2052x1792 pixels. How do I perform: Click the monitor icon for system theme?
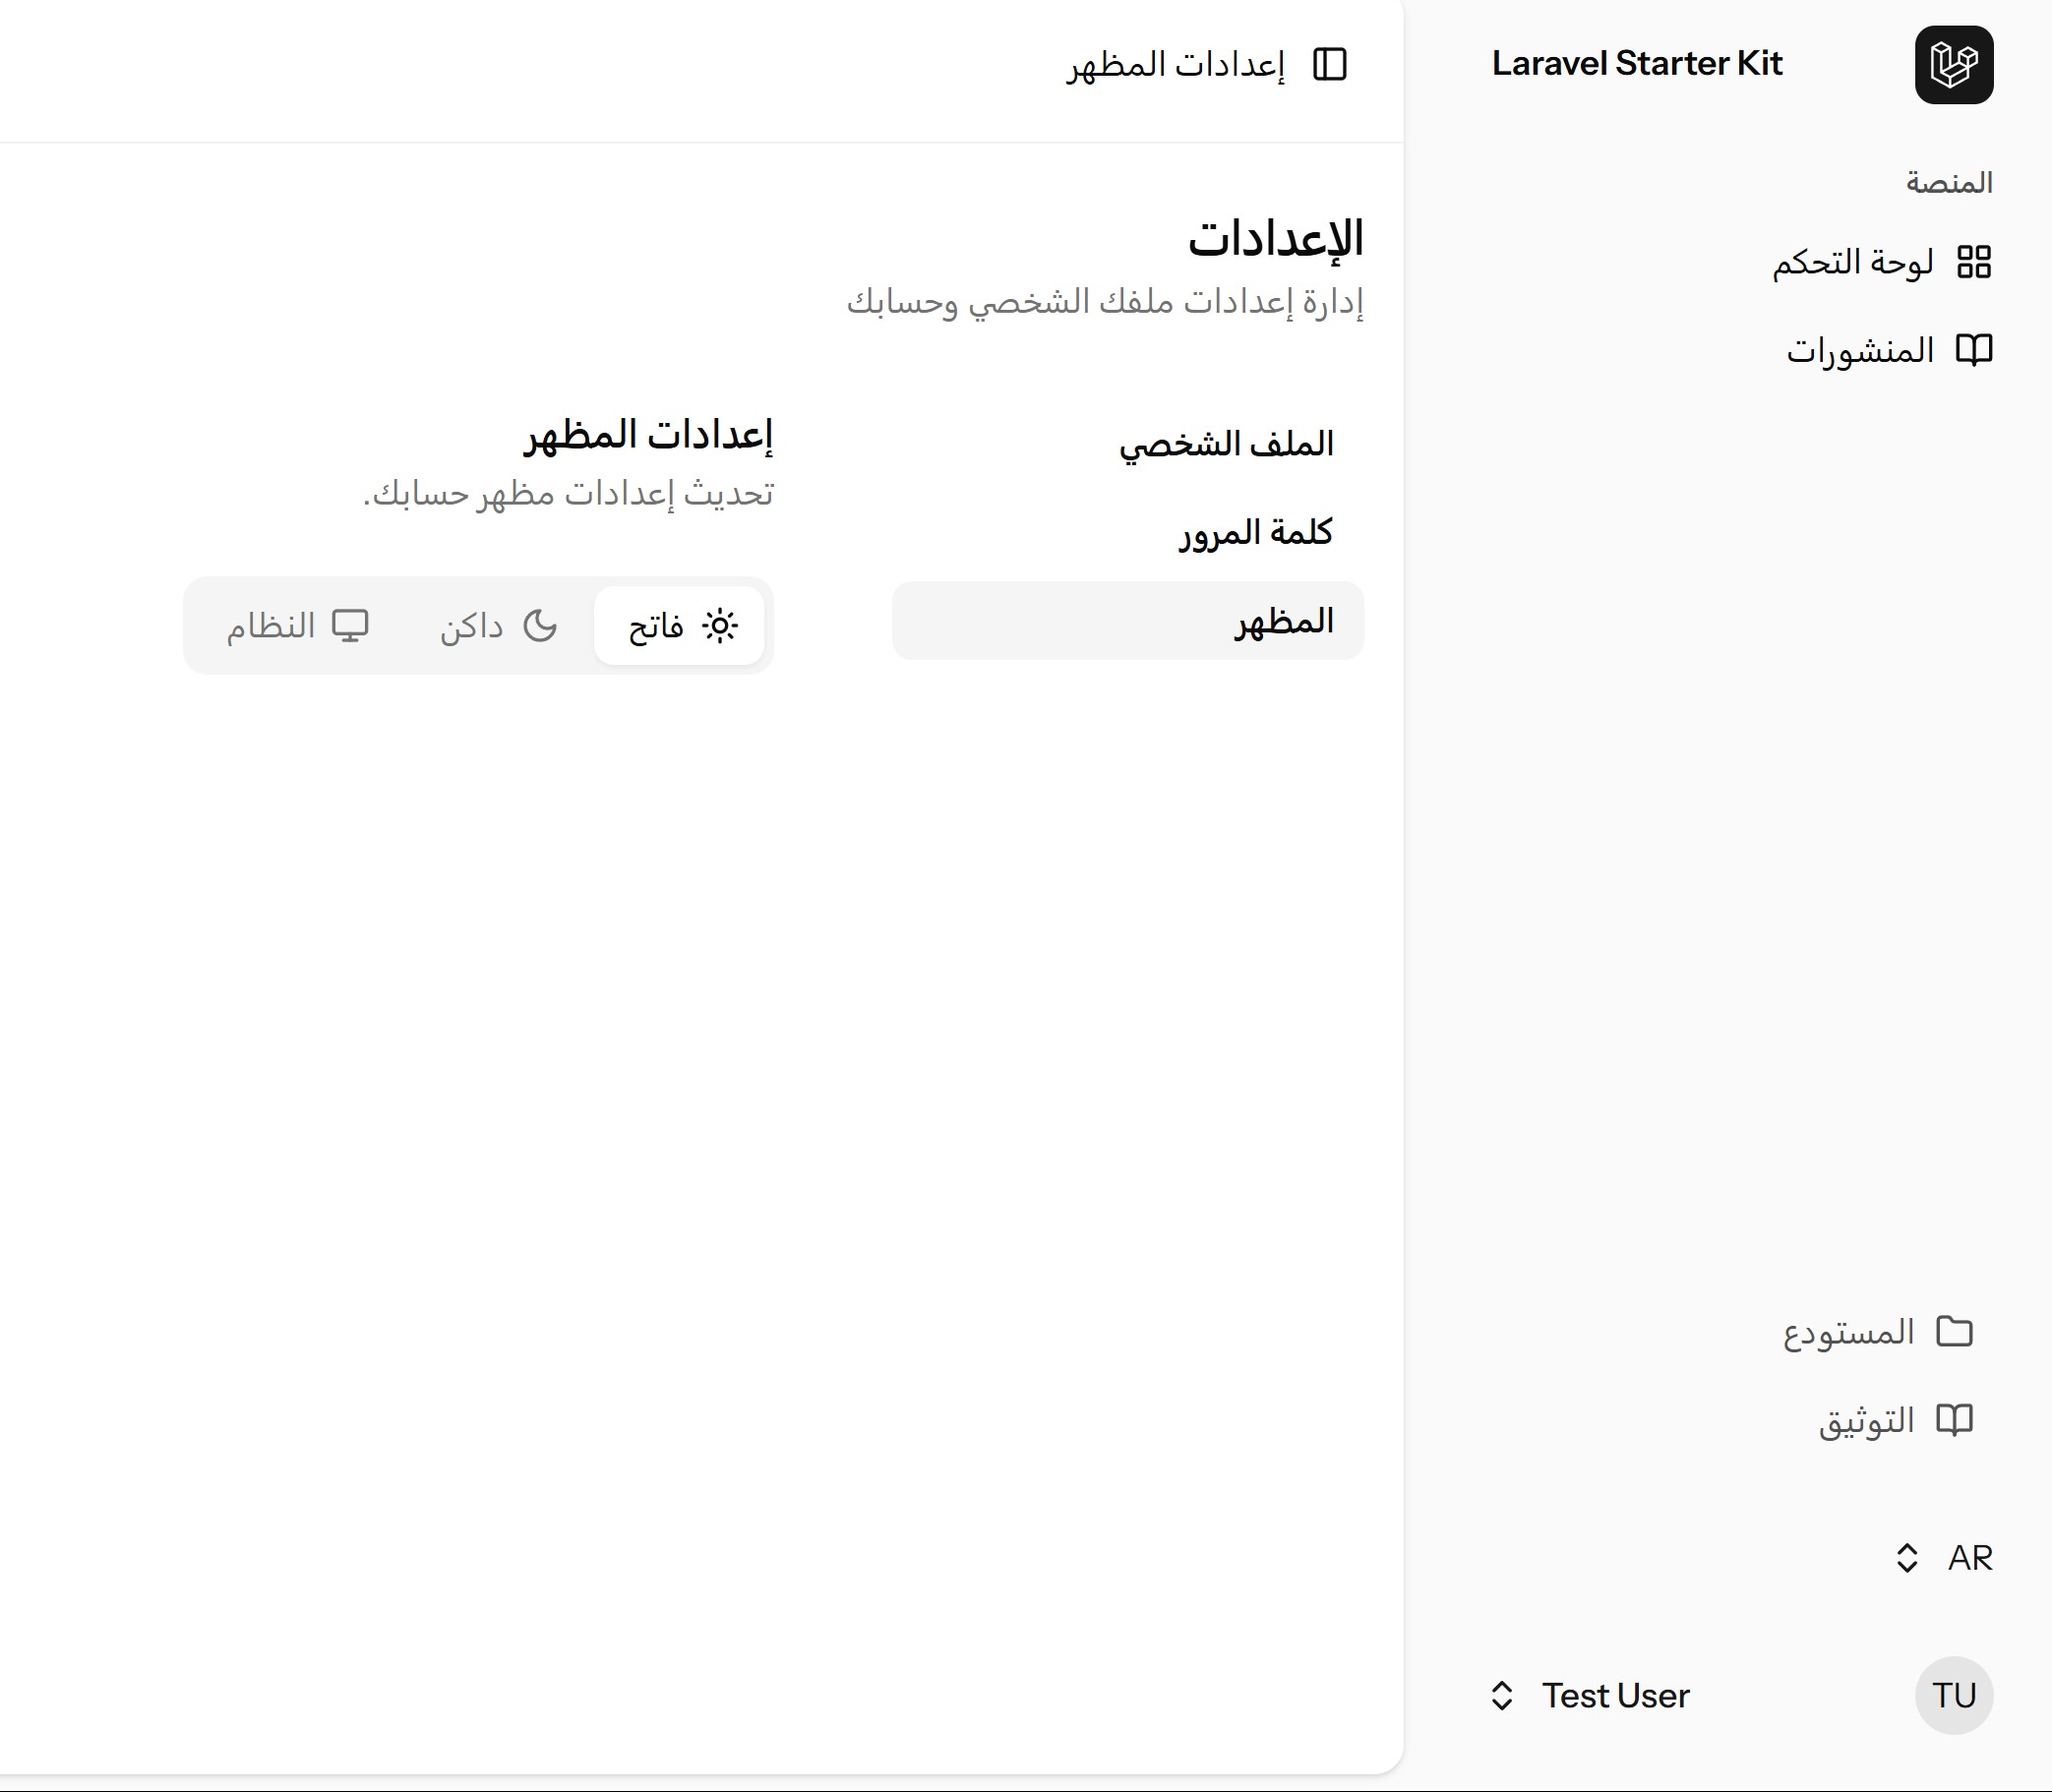(x=350, y=626)
